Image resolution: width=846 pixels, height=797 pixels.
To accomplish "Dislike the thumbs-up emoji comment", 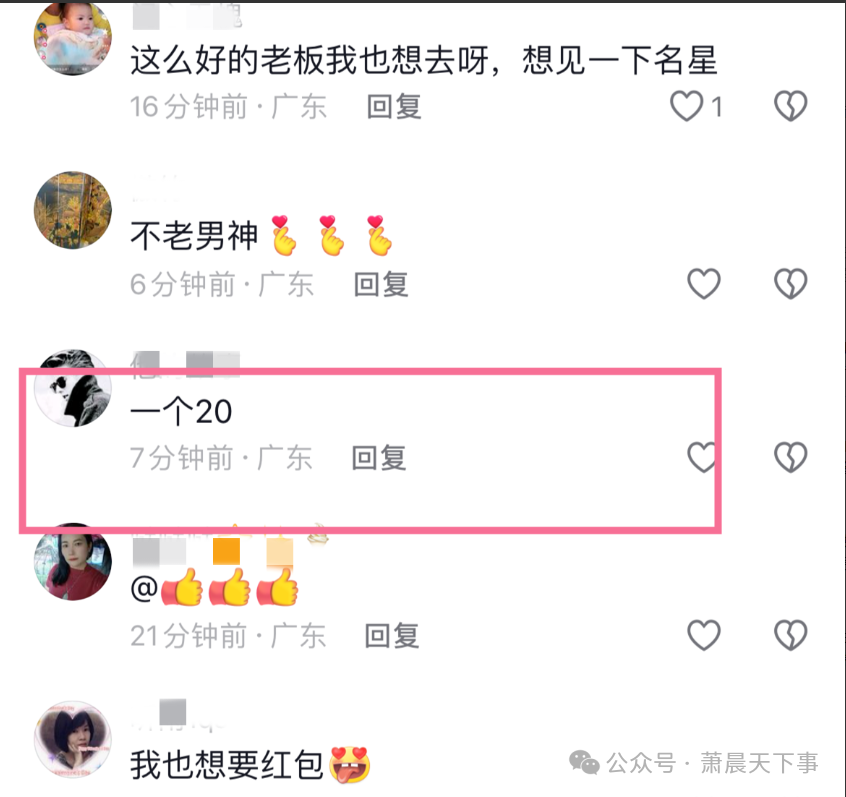I will [790, 635].
